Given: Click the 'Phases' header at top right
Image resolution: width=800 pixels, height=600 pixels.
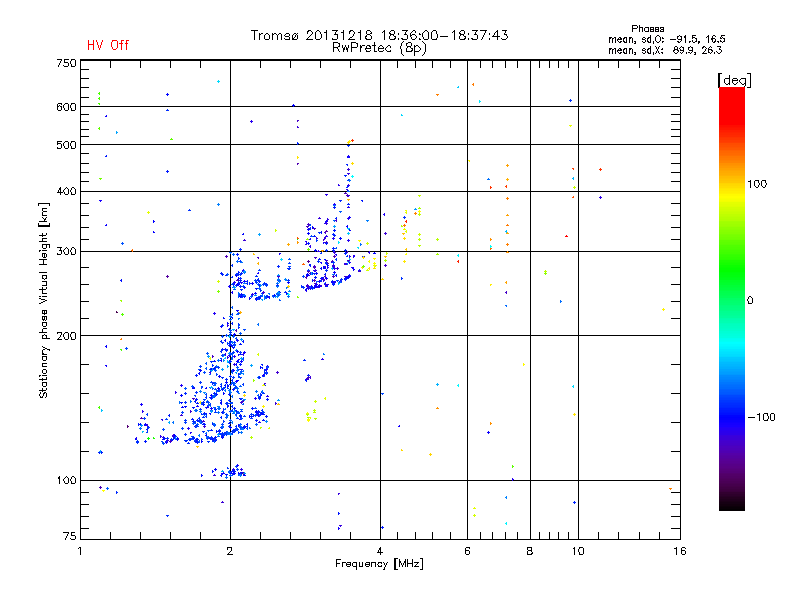Looking at the screenshot, I should coord(647,29).
